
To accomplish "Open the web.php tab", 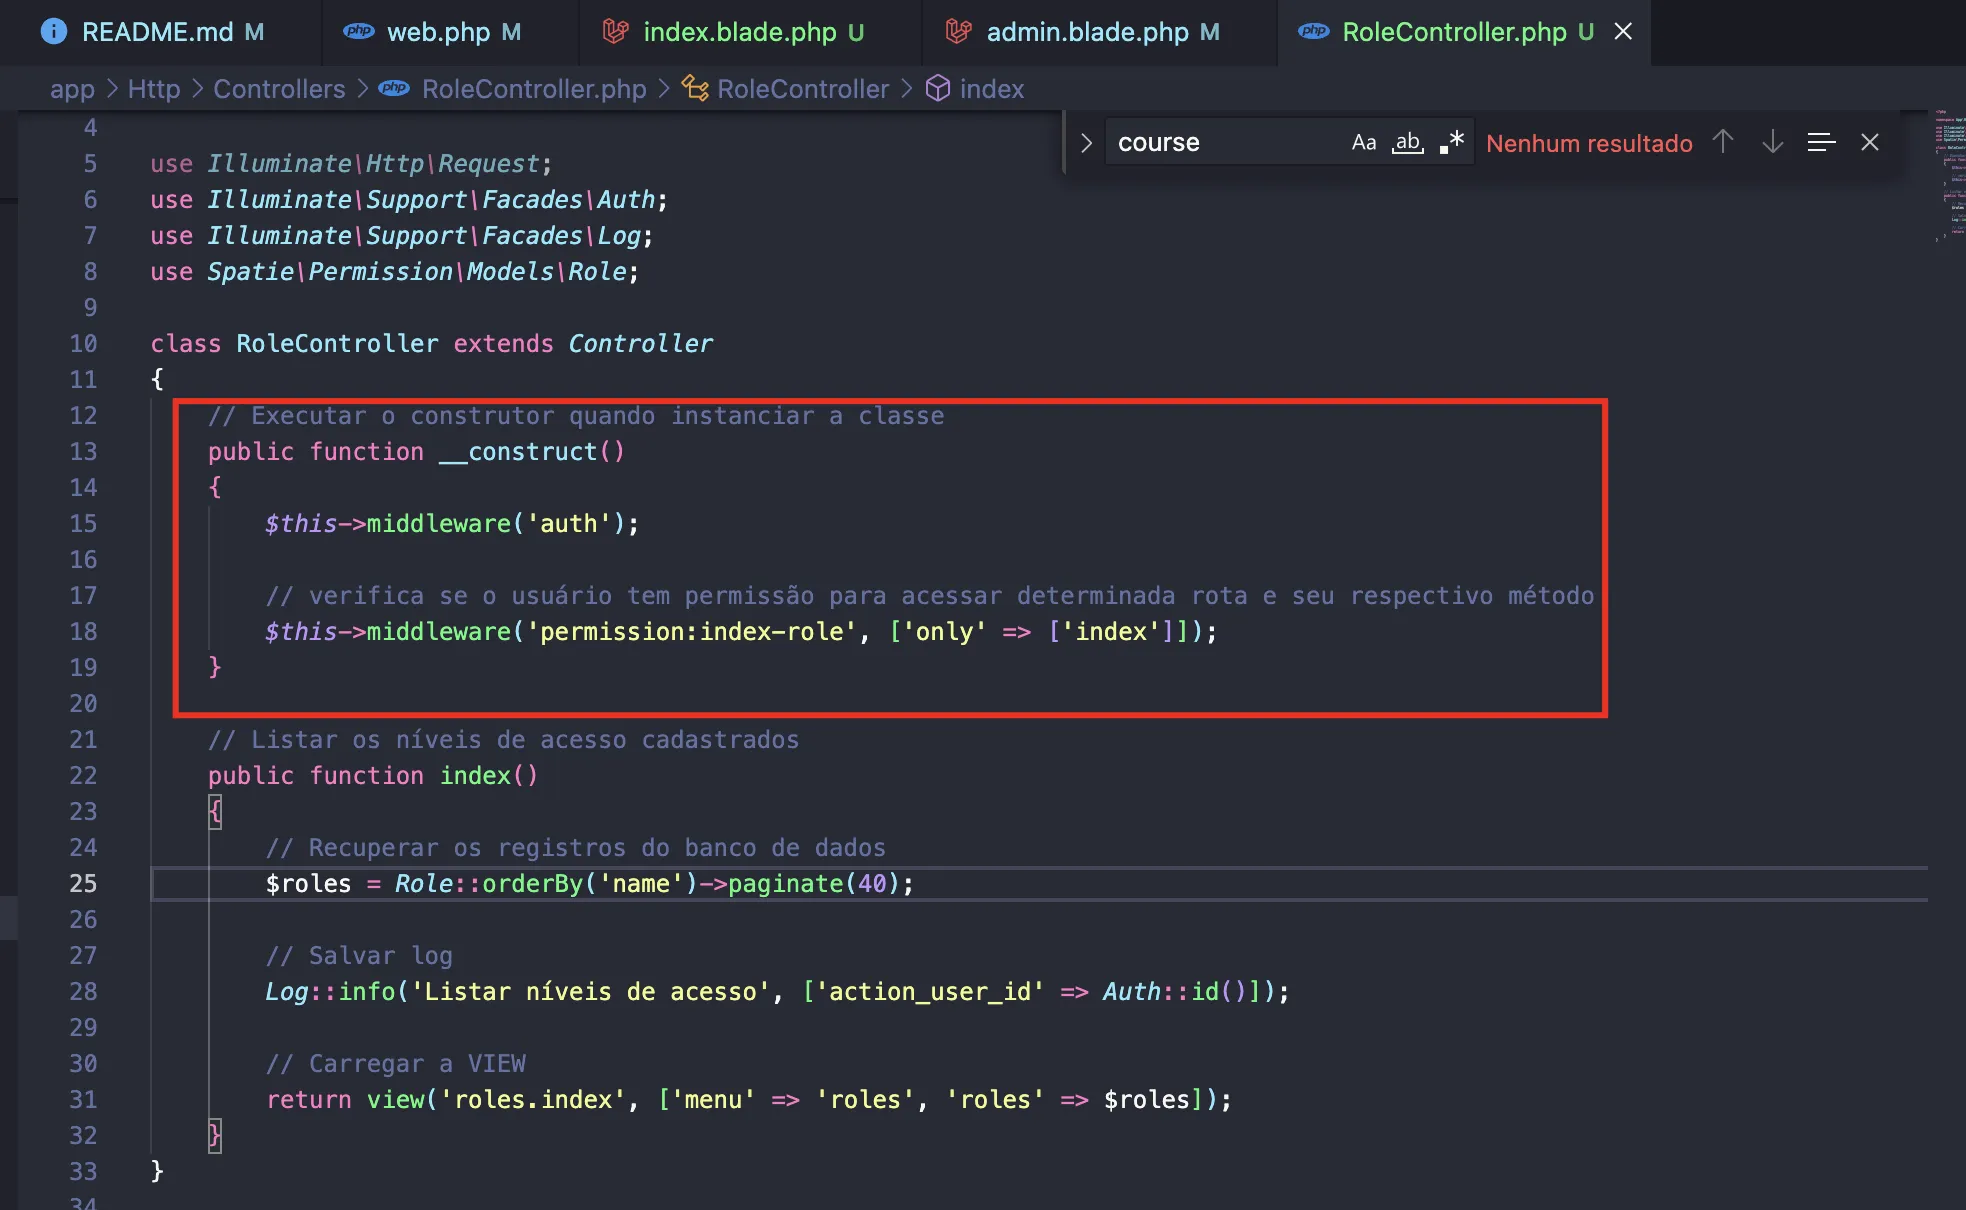I will [x=438, y=32].
